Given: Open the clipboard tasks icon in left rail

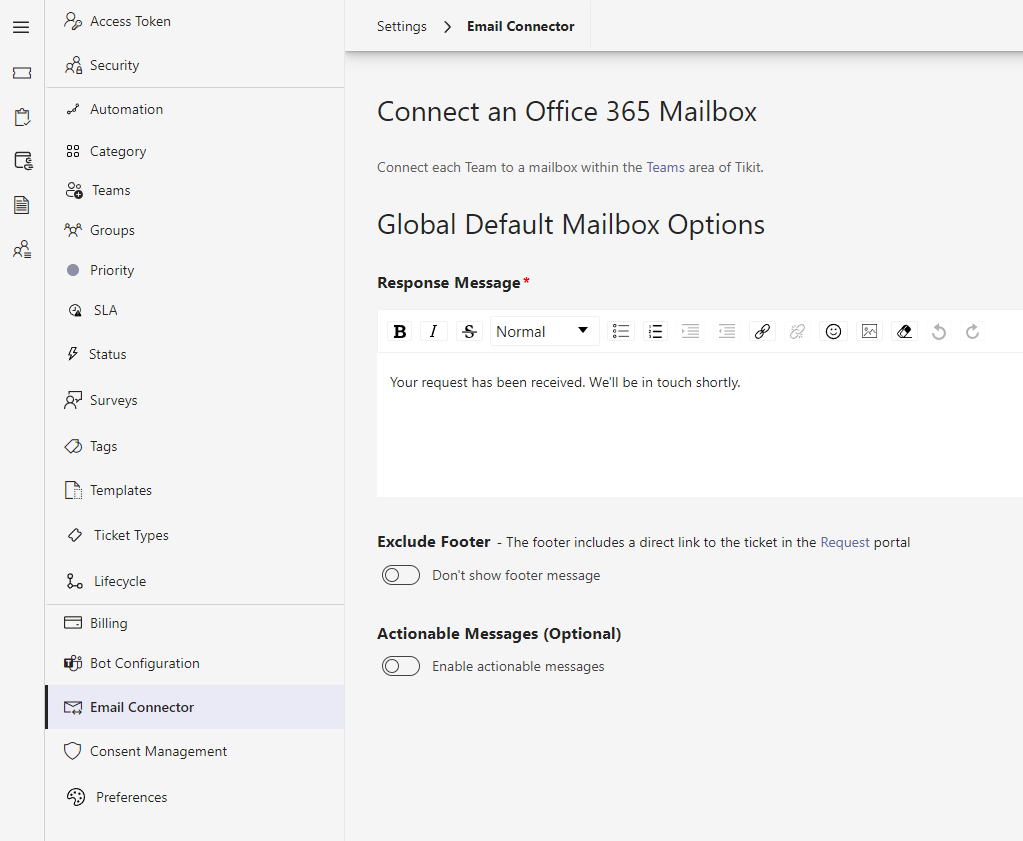Looking at the screenshot, I should [22, 117].
